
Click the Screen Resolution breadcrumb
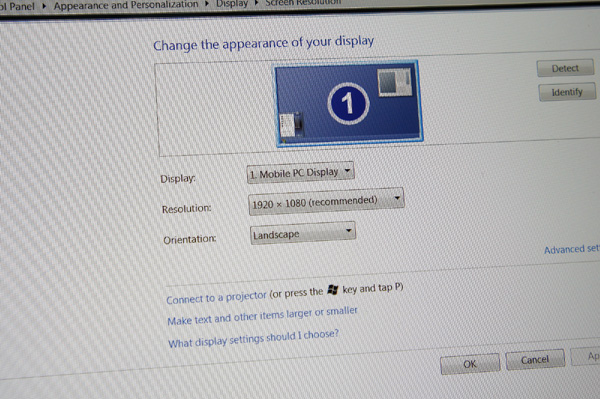coord(303,2)
